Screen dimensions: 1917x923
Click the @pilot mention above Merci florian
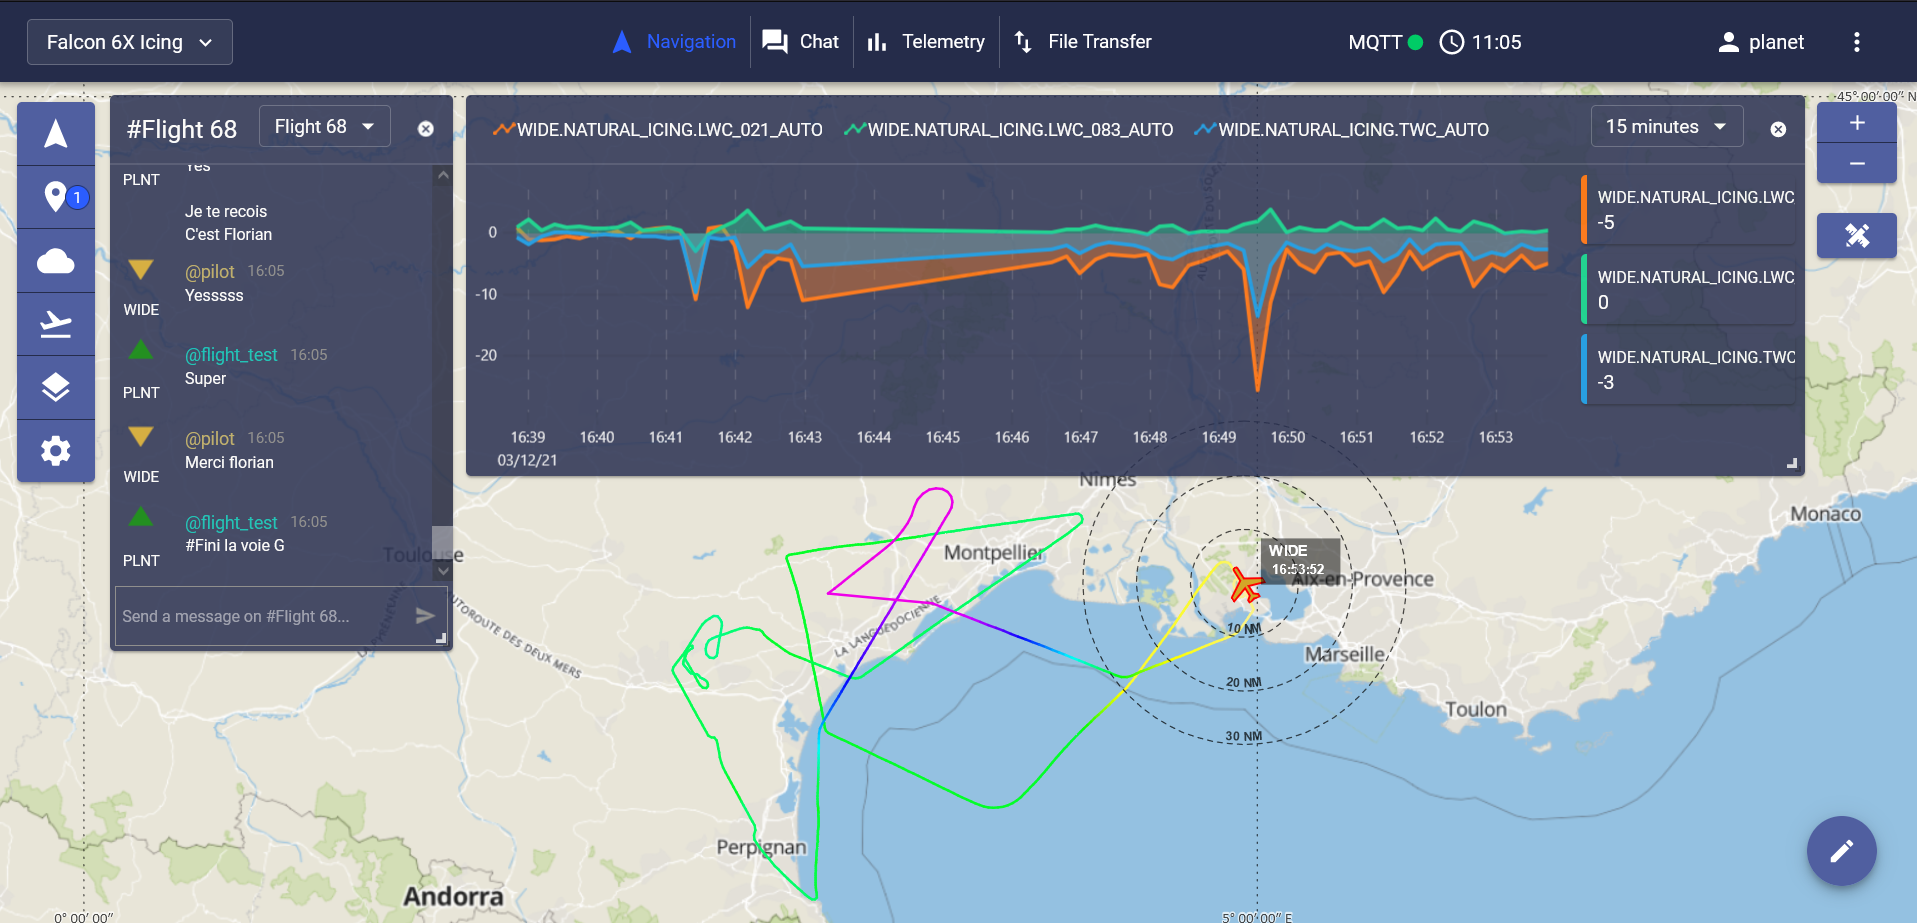[x=210, y=438]
